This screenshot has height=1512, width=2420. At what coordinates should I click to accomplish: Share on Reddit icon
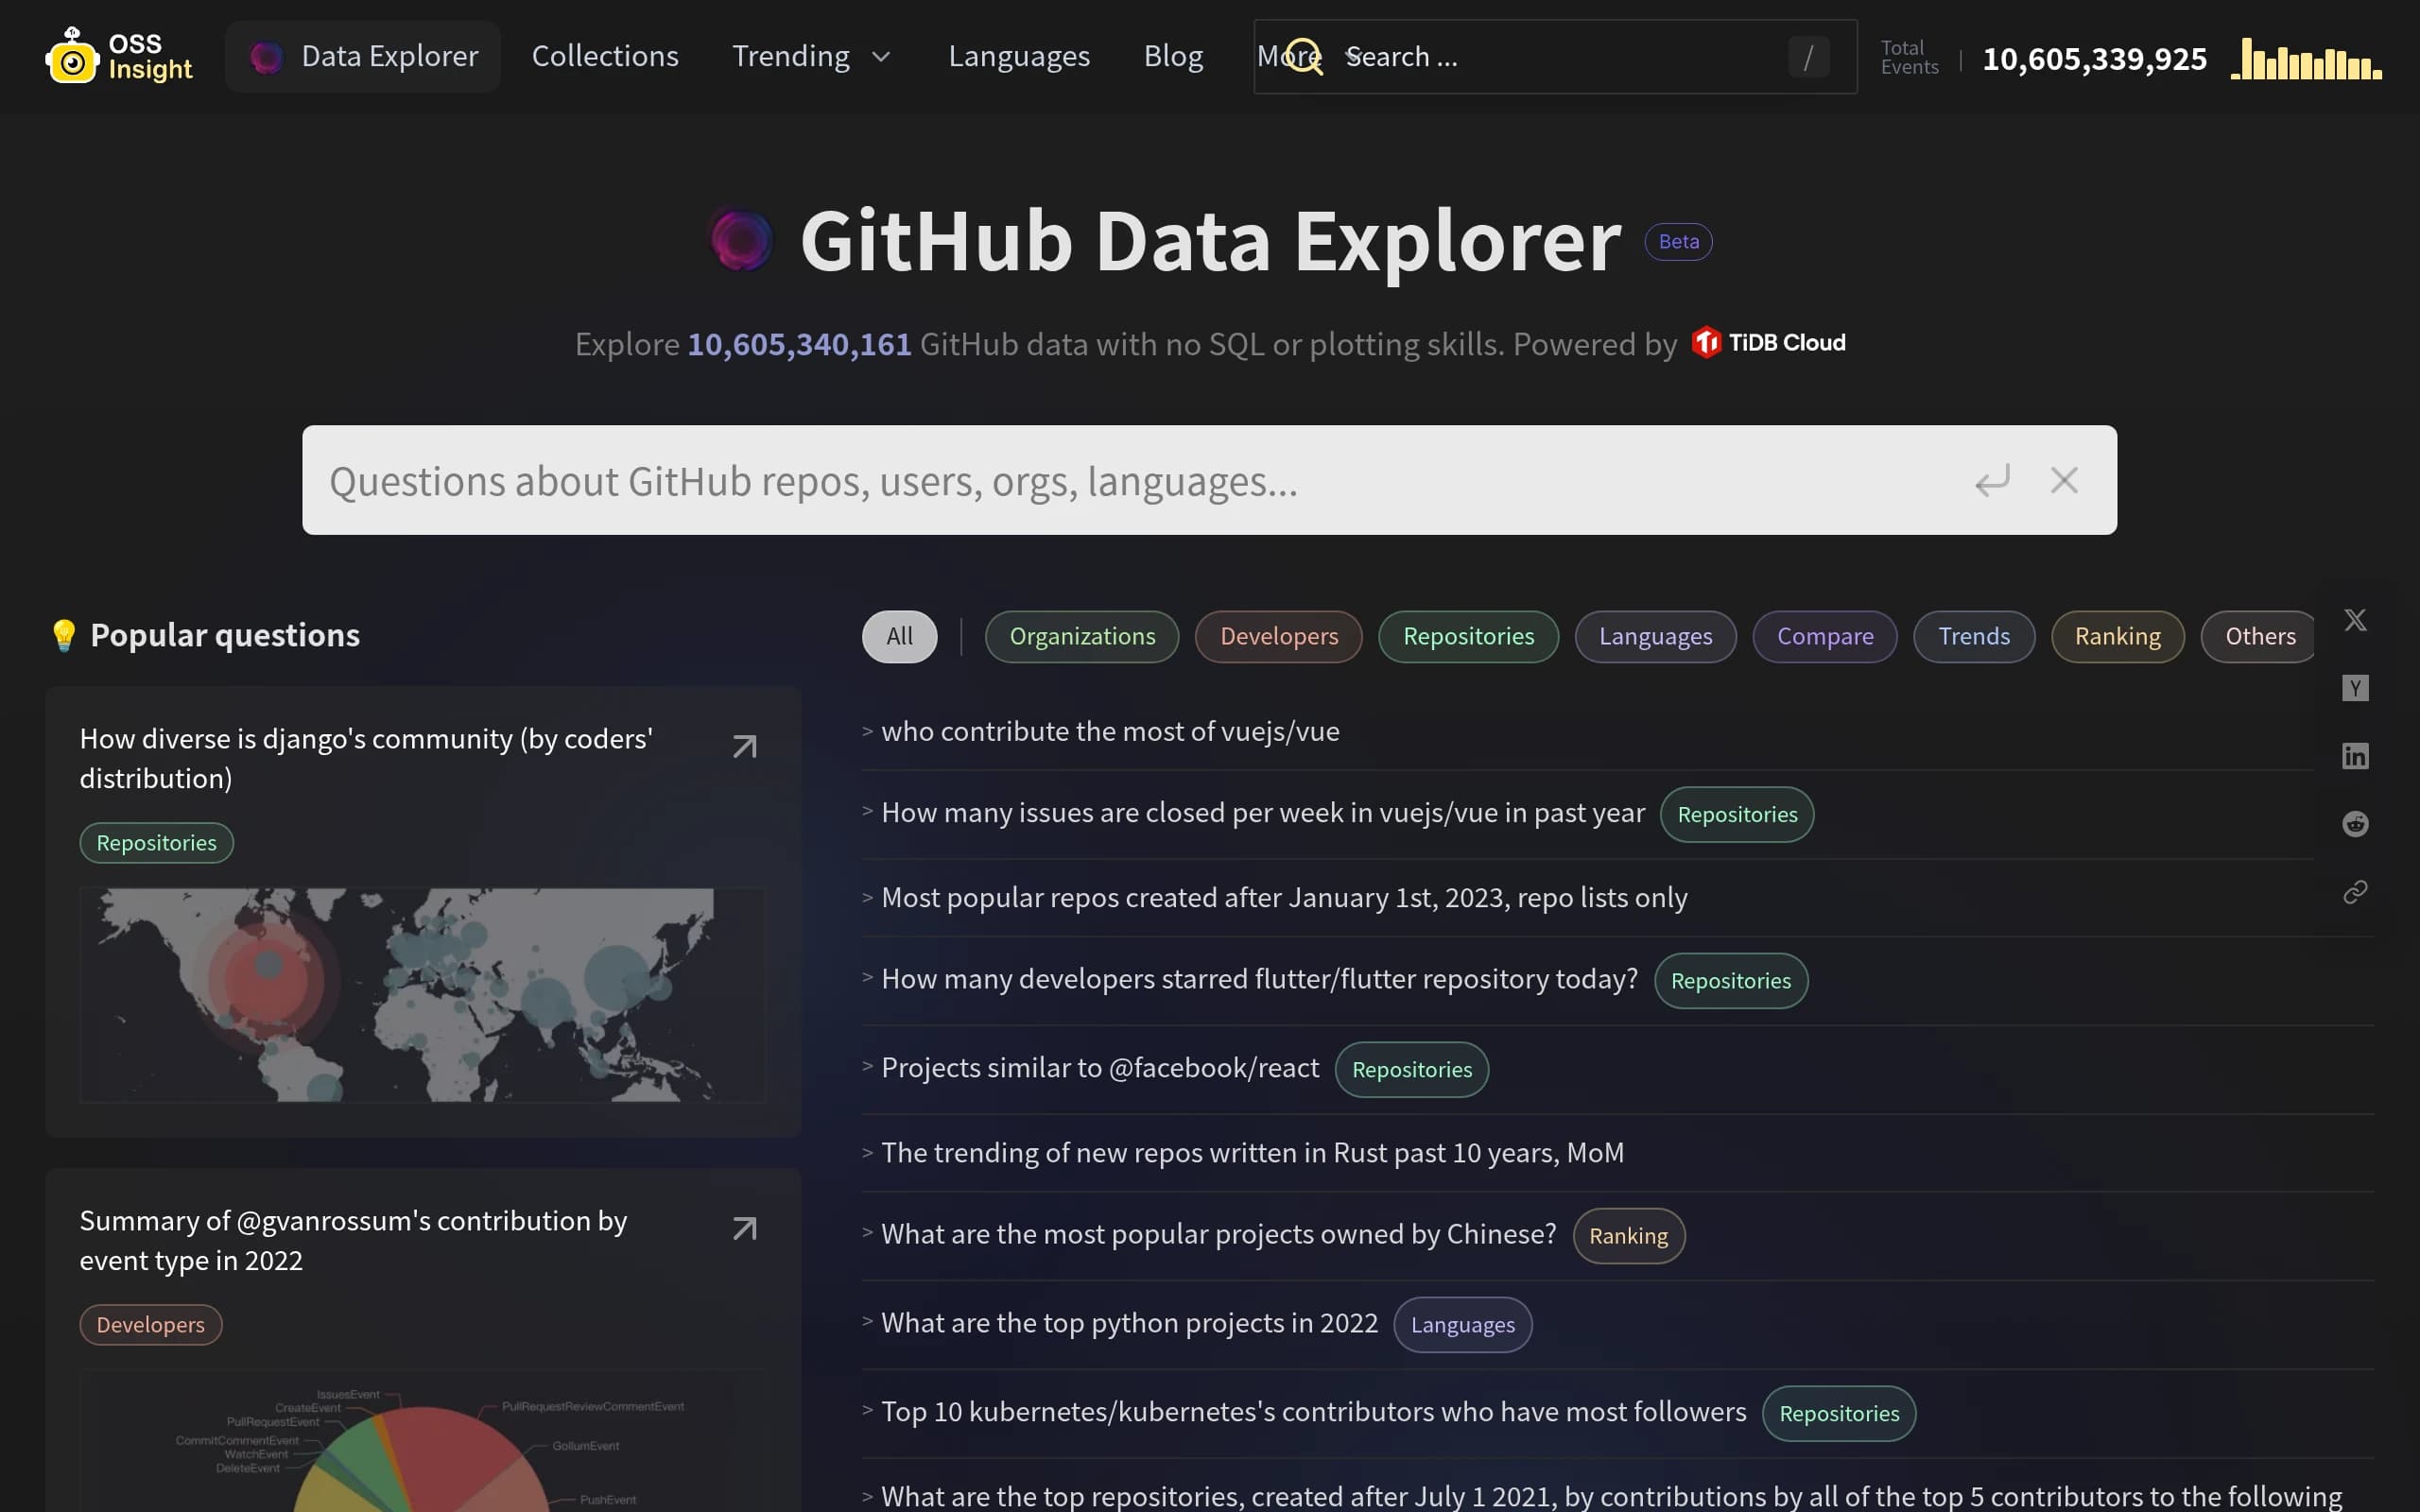coord(2355,824)
